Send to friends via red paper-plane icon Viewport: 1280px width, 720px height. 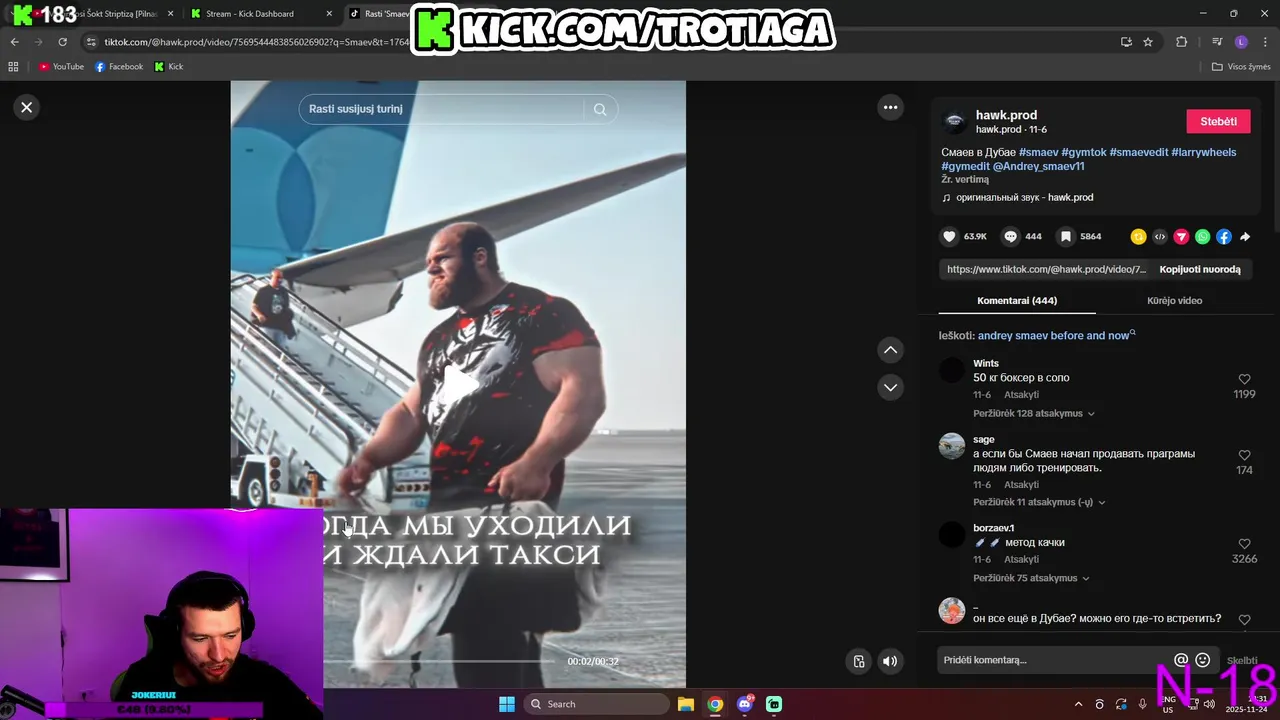tap(1181, 237)
